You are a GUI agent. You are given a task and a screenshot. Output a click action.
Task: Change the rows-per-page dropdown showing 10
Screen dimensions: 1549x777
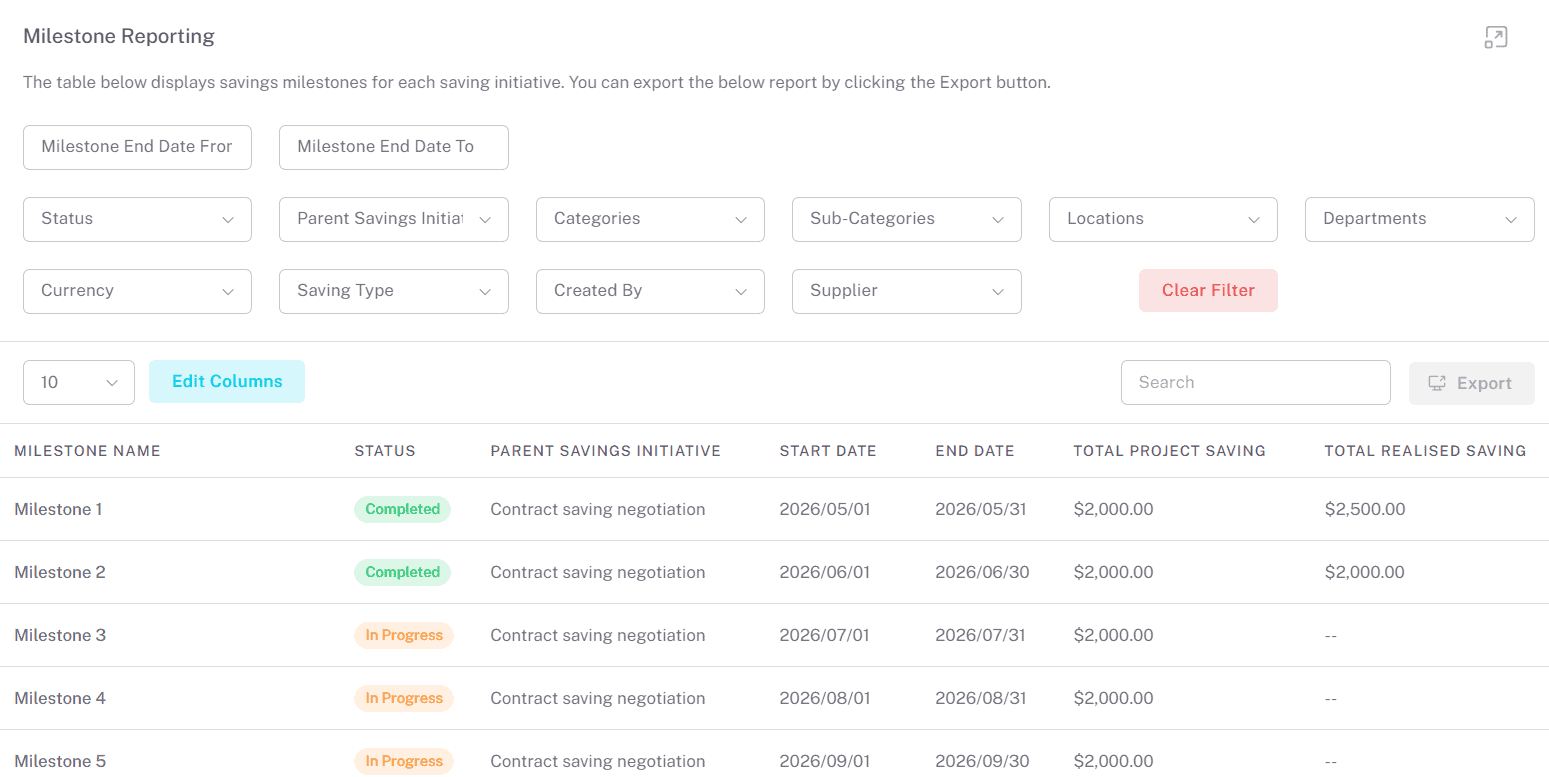point(79,382)
